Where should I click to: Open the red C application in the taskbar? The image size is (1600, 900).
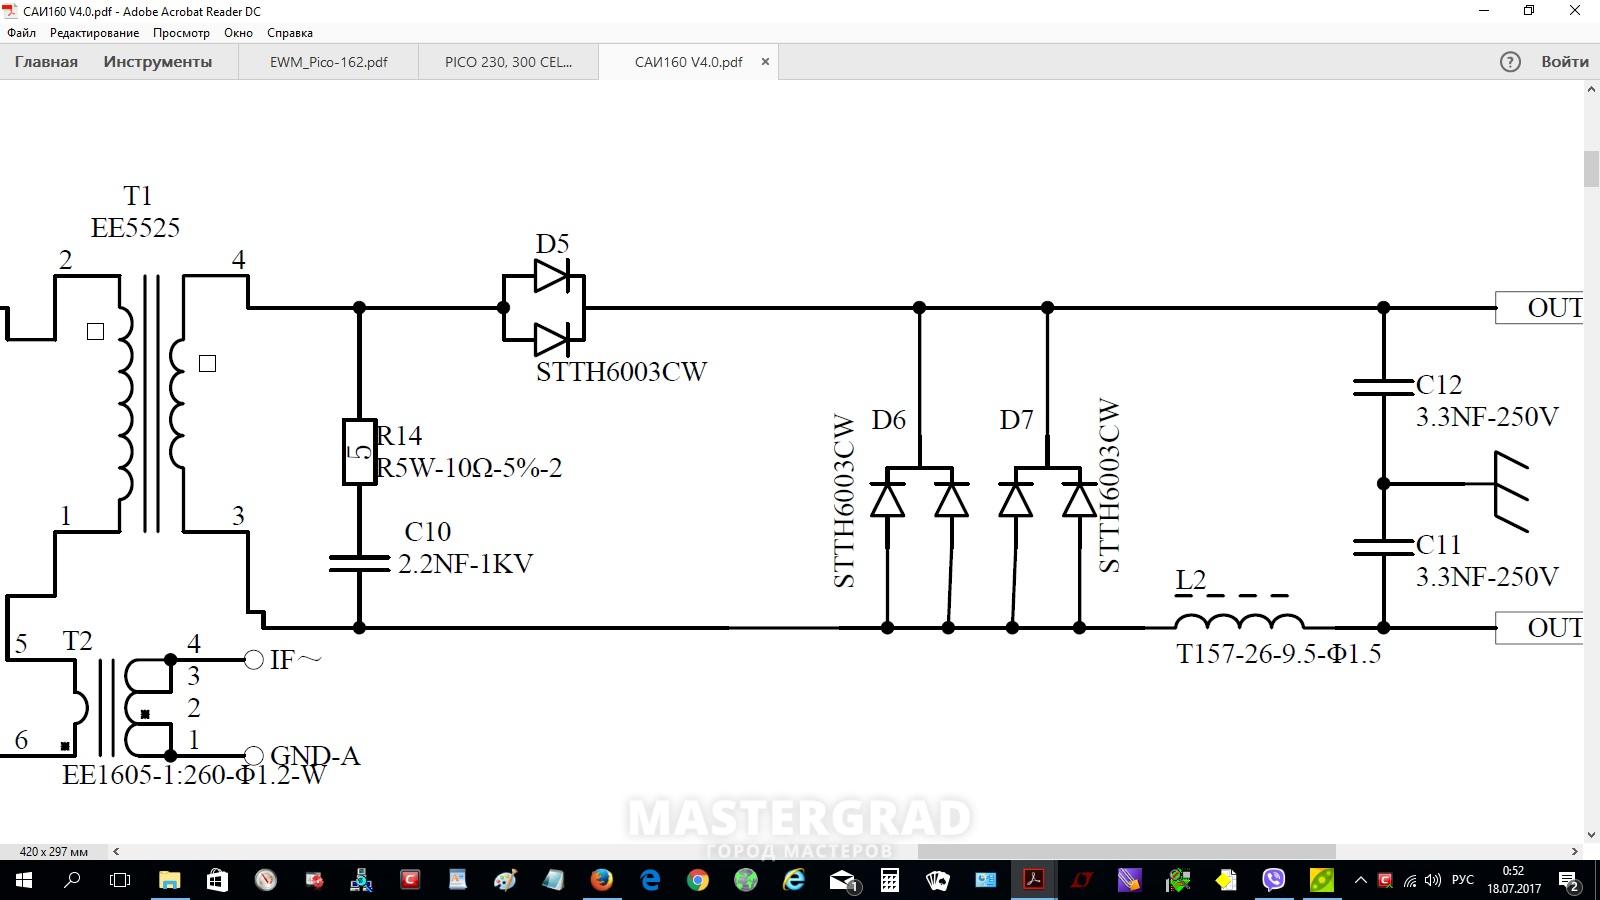point(409,880)
